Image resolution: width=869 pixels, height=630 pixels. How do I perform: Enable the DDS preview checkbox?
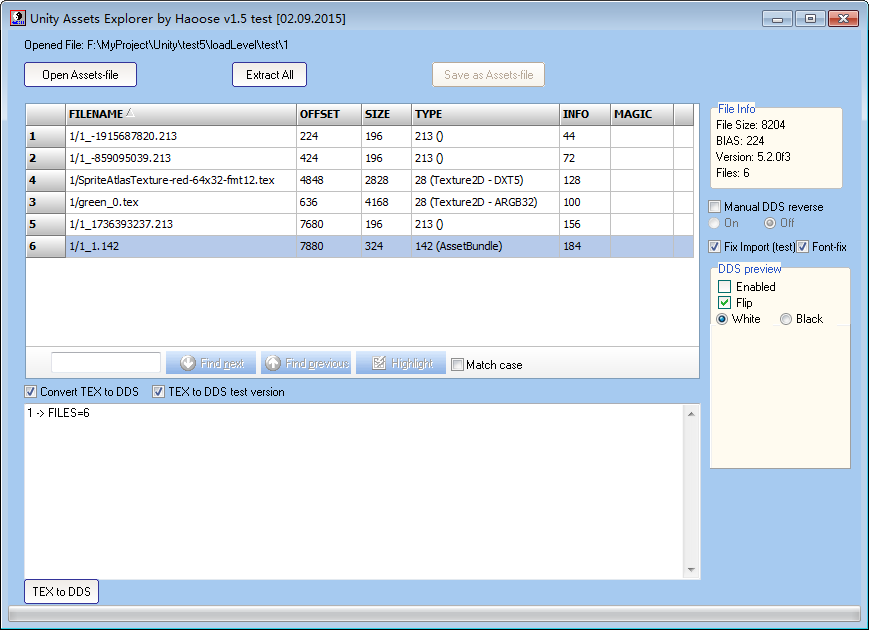724,286
